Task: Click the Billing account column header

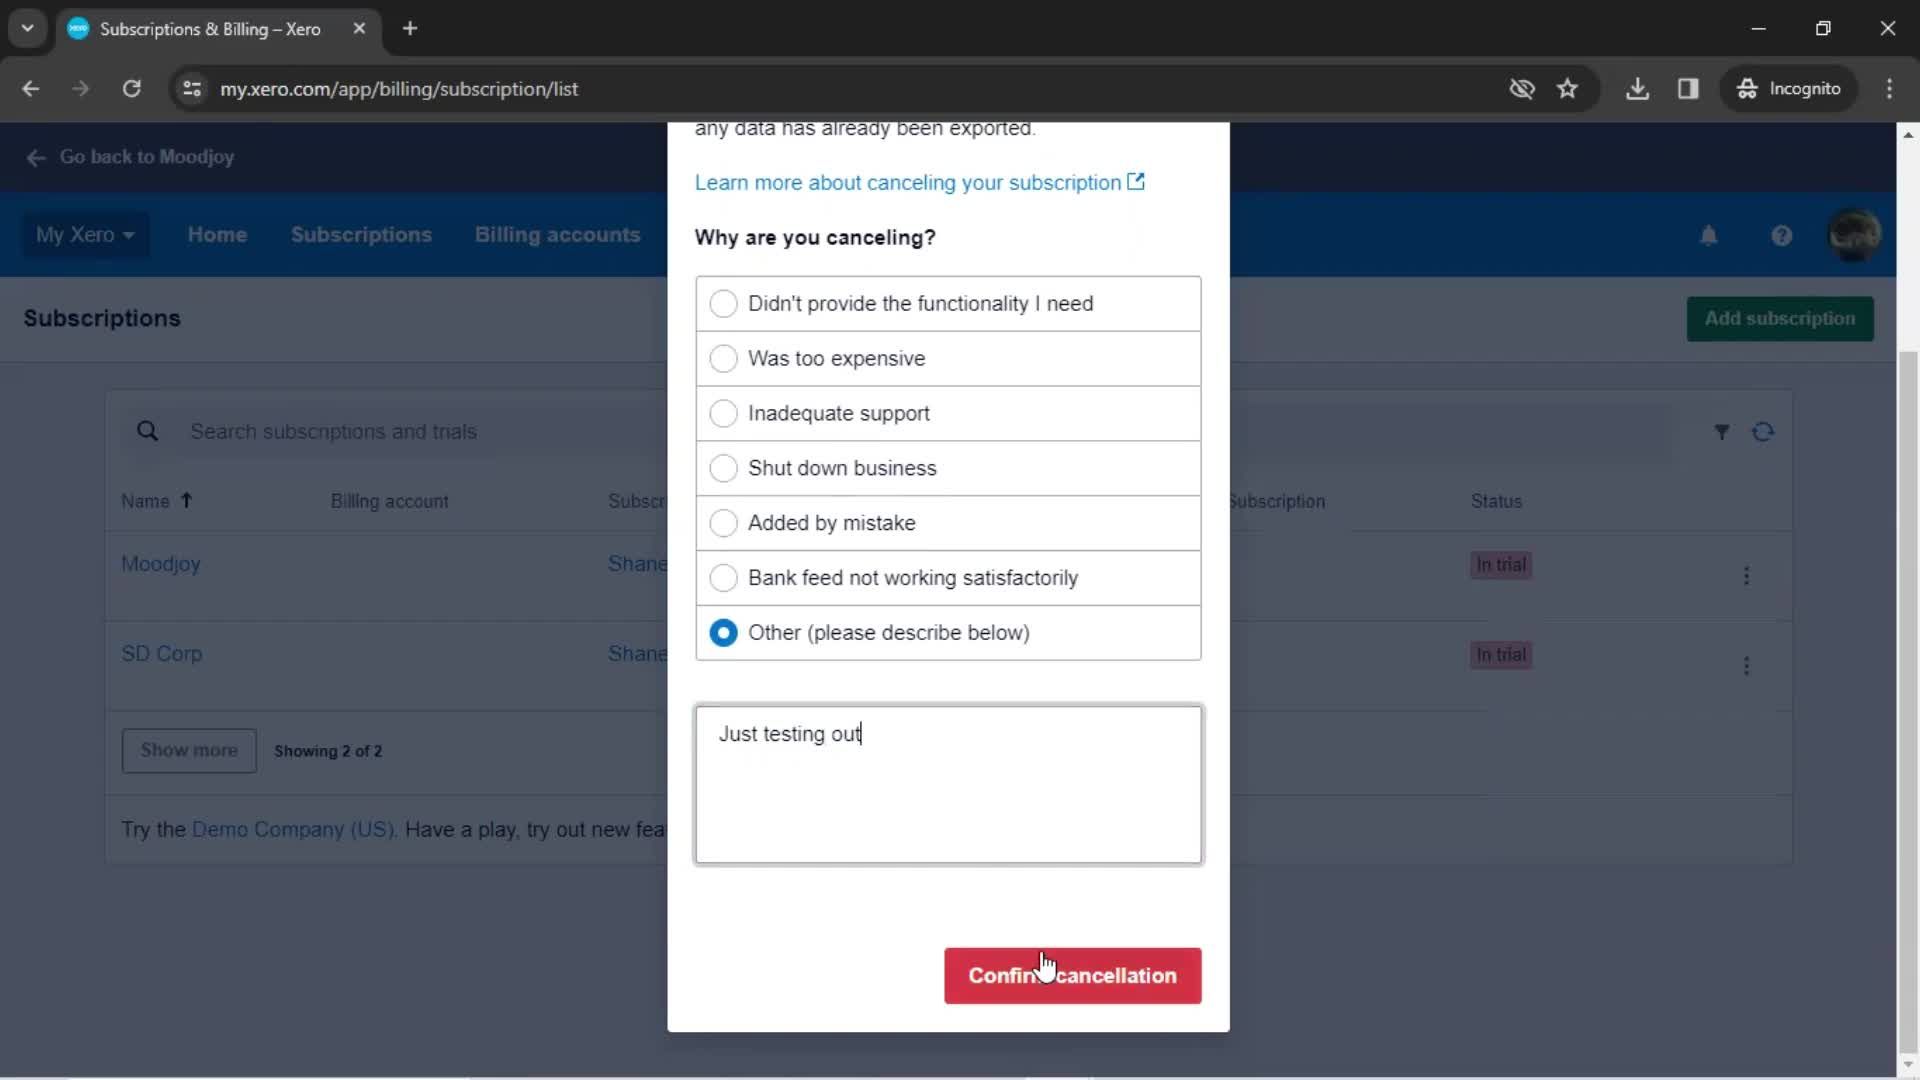Action: [389, 501]
